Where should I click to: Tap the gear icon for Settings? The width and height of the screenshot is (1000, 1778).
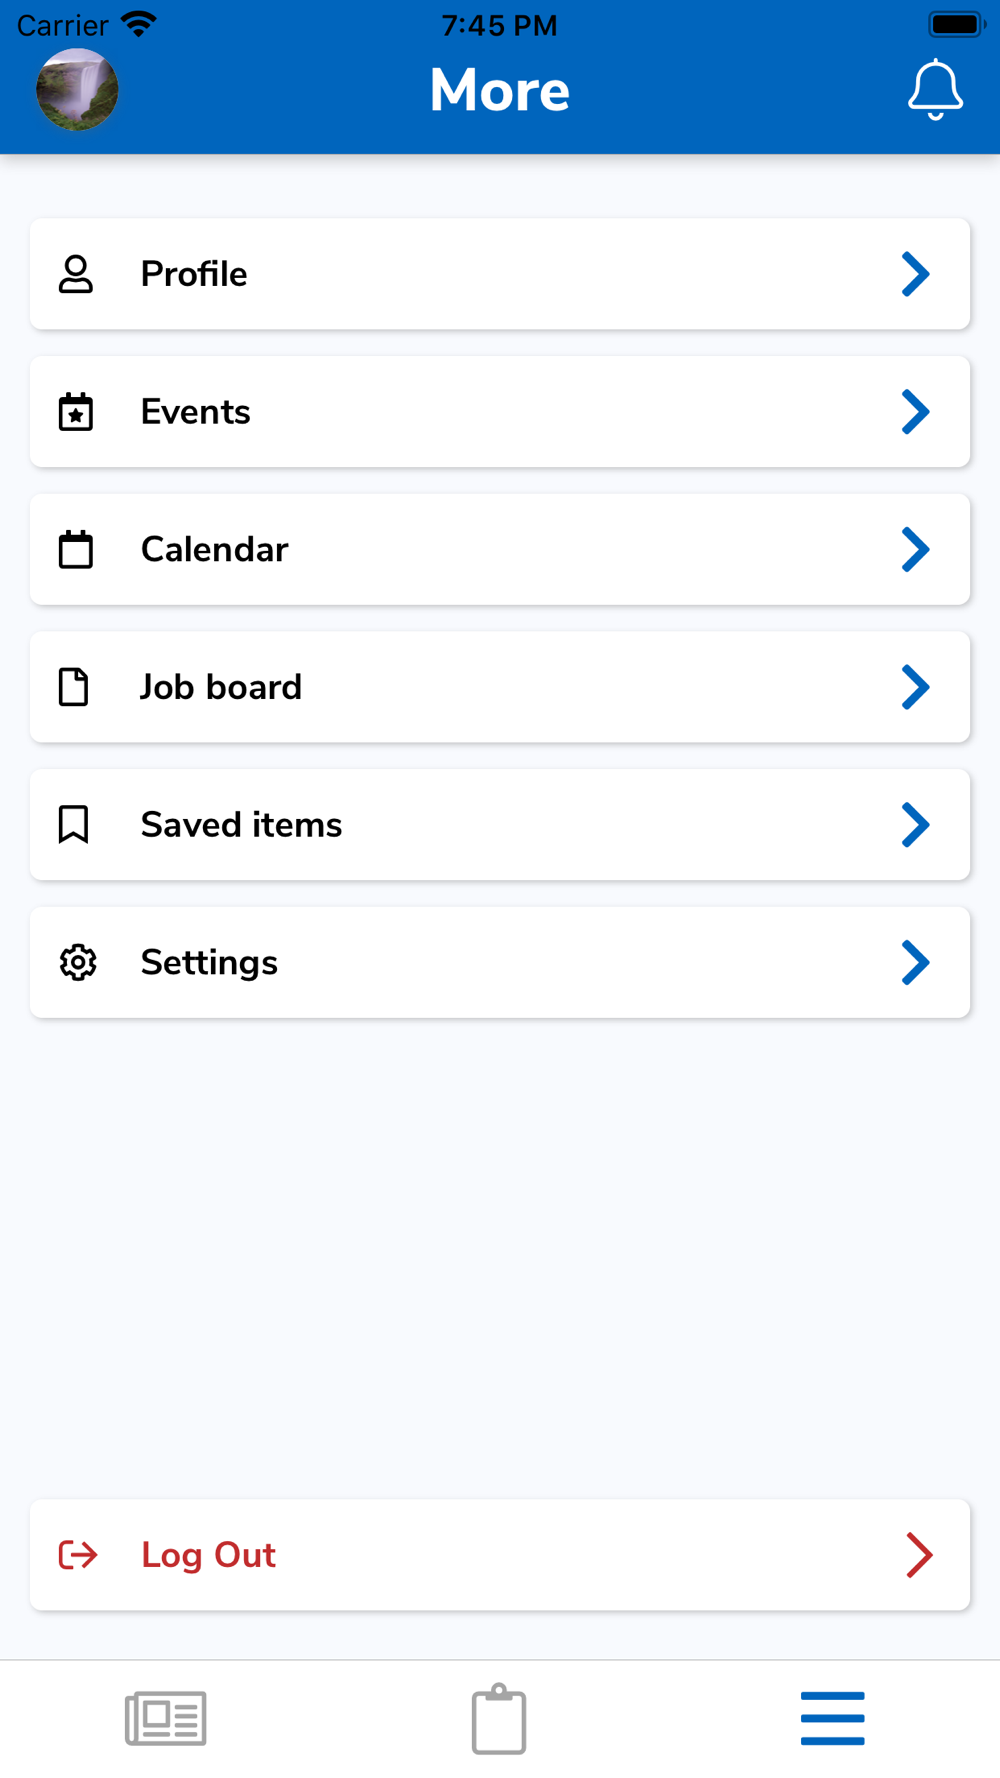coord(78,962)
